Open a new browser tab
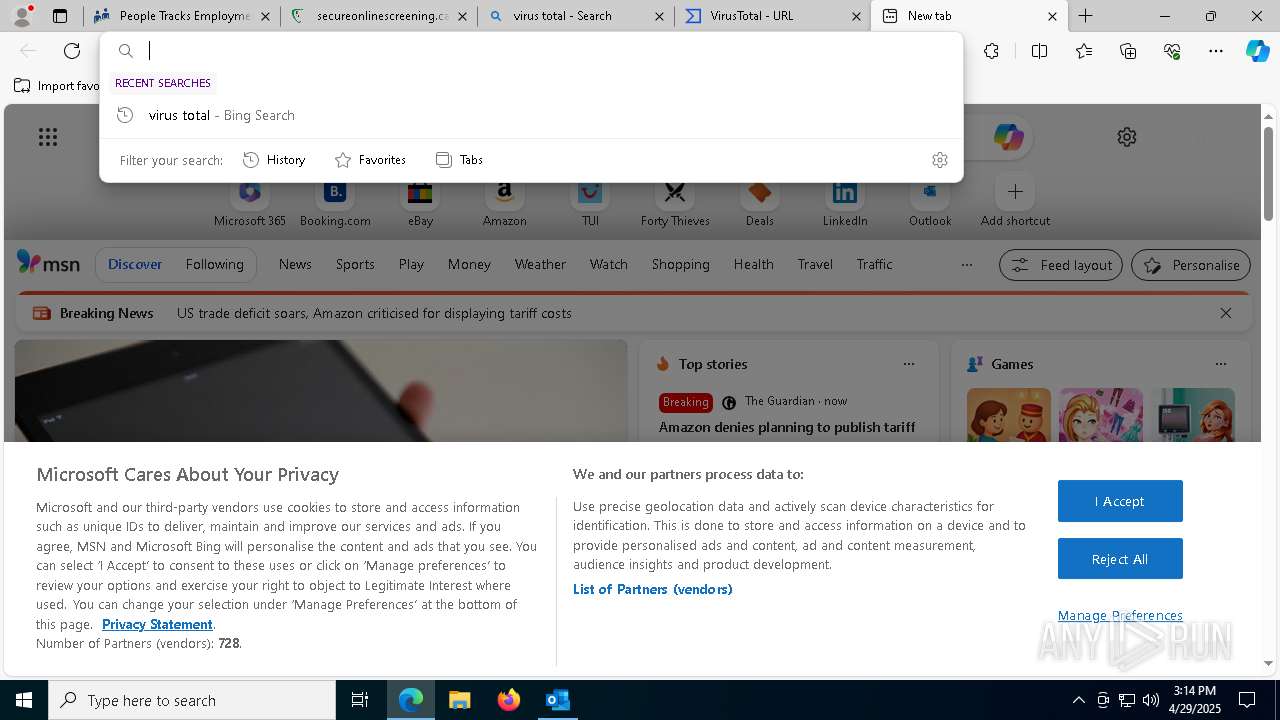Image resolution: width=1280 pixels, height=720 pixels. [1085, 16]
